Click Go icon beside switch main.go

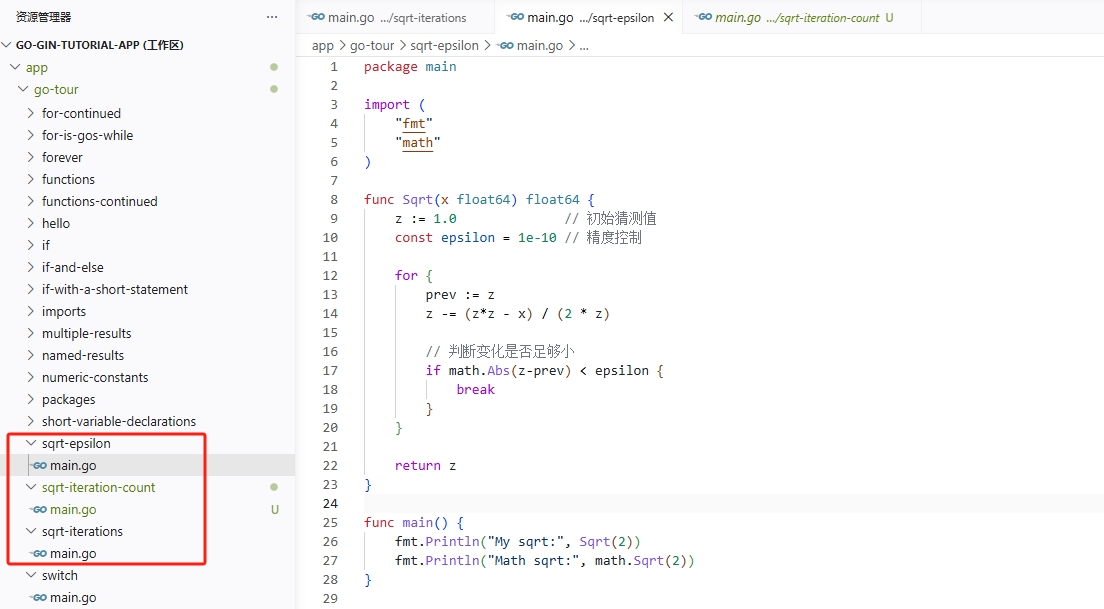pos(39,597)
